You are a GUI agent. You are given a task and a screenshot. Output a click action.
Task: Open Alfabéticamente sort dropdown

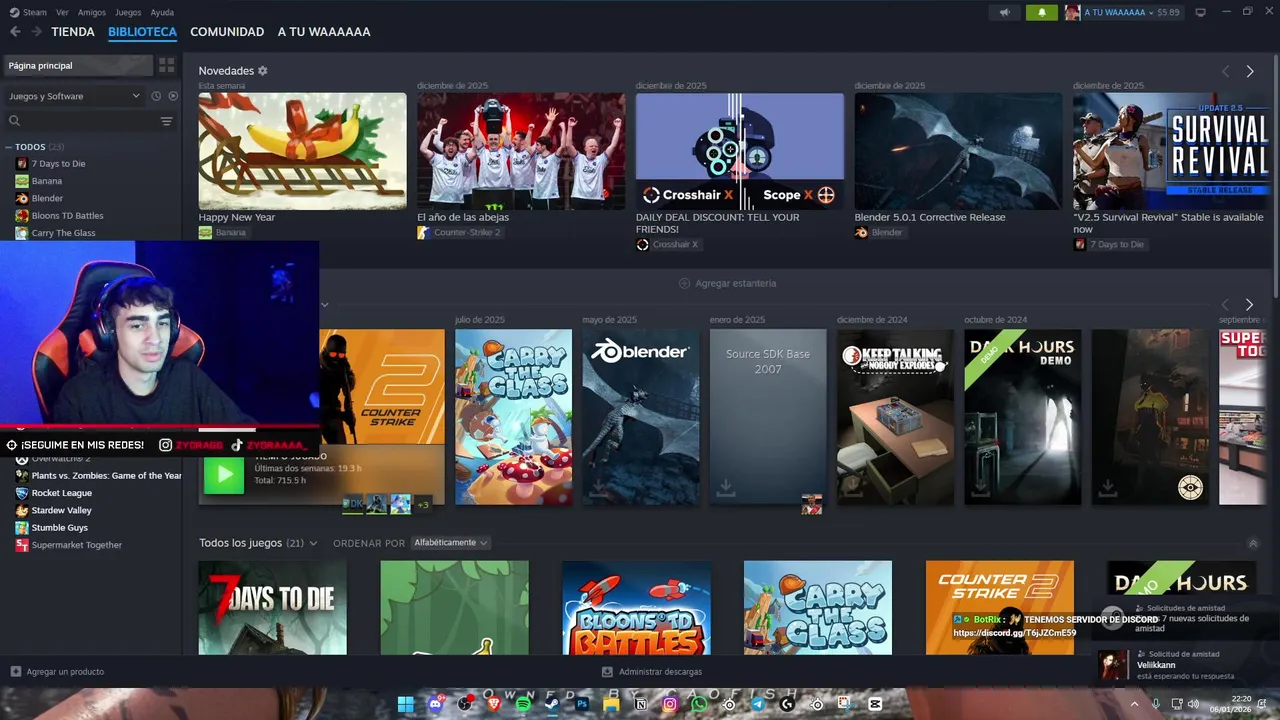[450, 543]
